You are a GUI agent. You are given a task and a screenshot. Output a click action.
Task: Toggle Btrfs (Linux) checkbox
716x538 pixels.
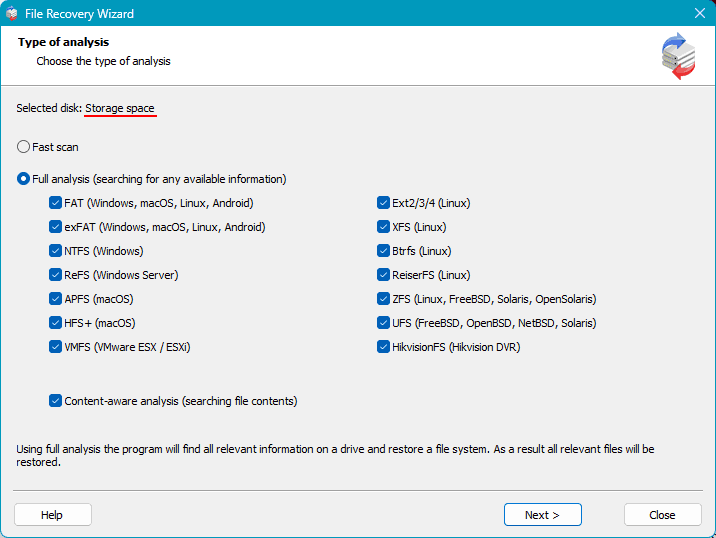383,251
